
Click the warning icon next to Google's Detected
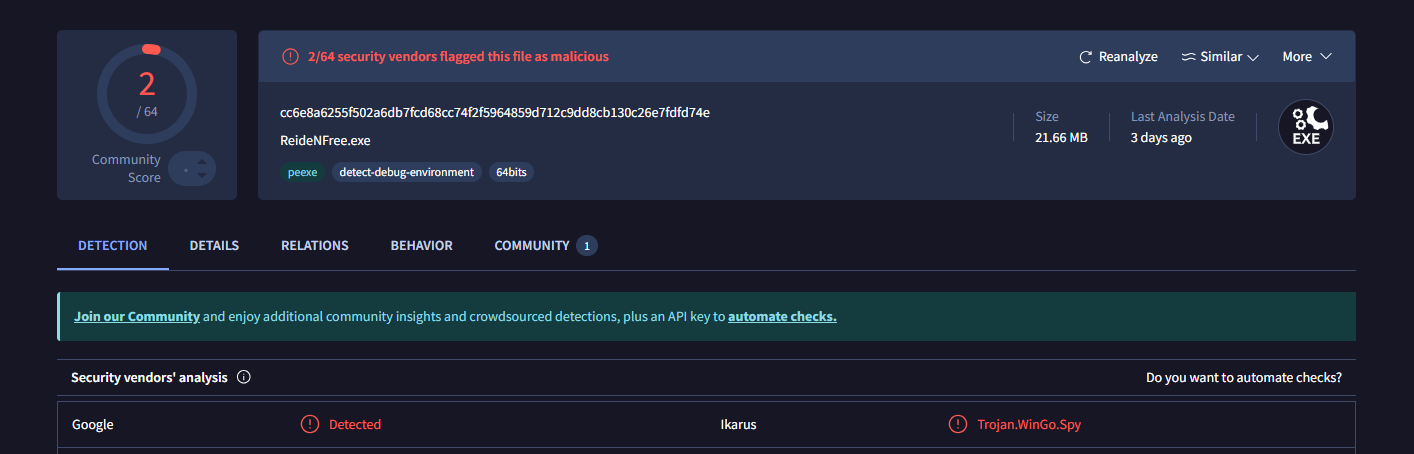coord(310,424)
